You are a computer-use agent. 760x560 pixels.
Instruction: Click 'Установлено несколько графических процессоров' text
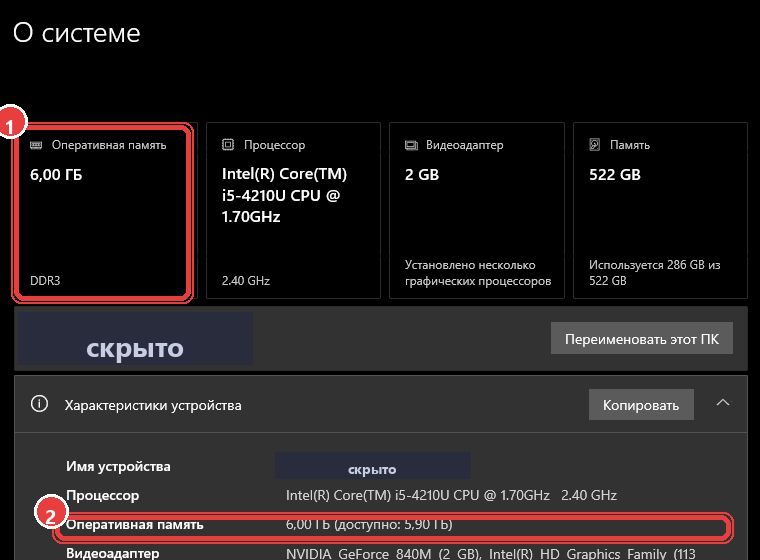[478, 272]
